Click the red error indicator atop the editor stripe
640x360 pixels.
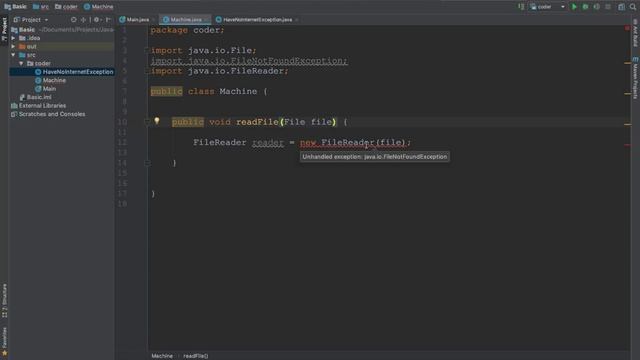[627, 28]
